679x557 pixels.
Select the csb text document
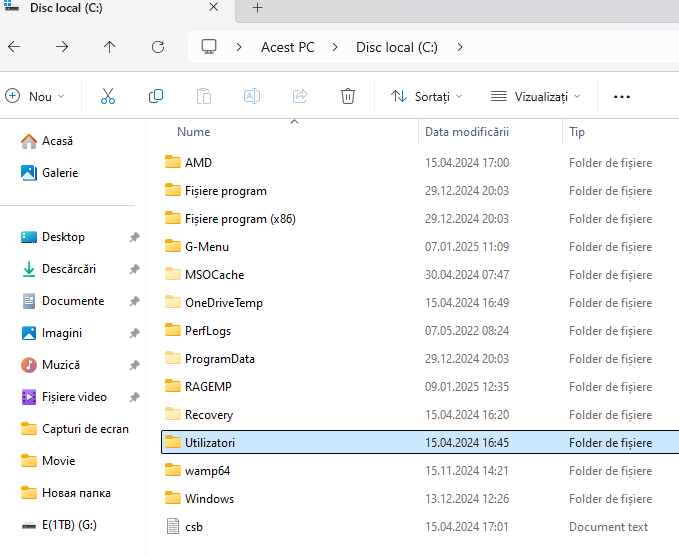point(194,527)
